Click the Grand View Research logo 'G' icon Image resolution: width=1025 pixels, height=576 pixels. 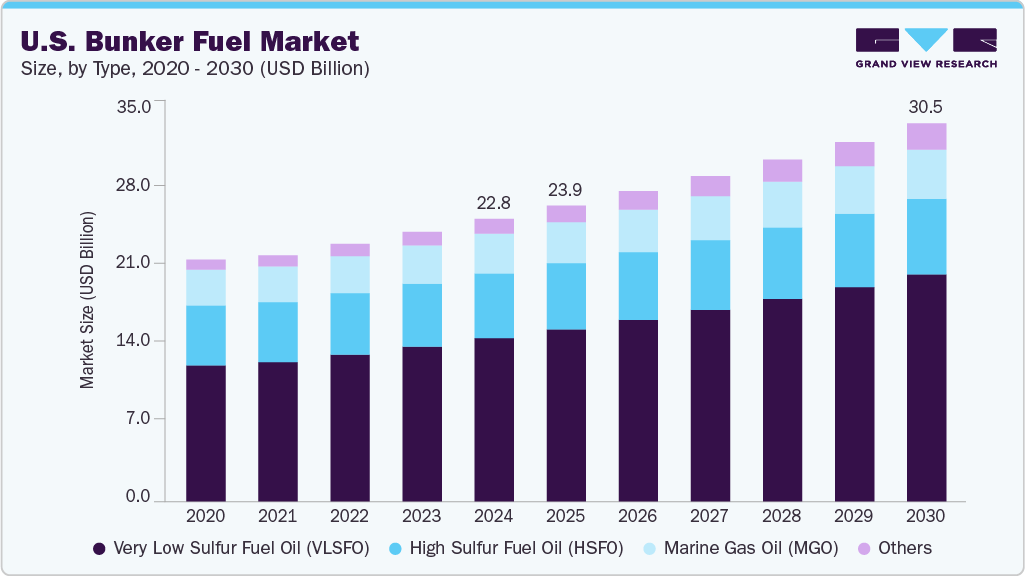click(x=875, y=38)
